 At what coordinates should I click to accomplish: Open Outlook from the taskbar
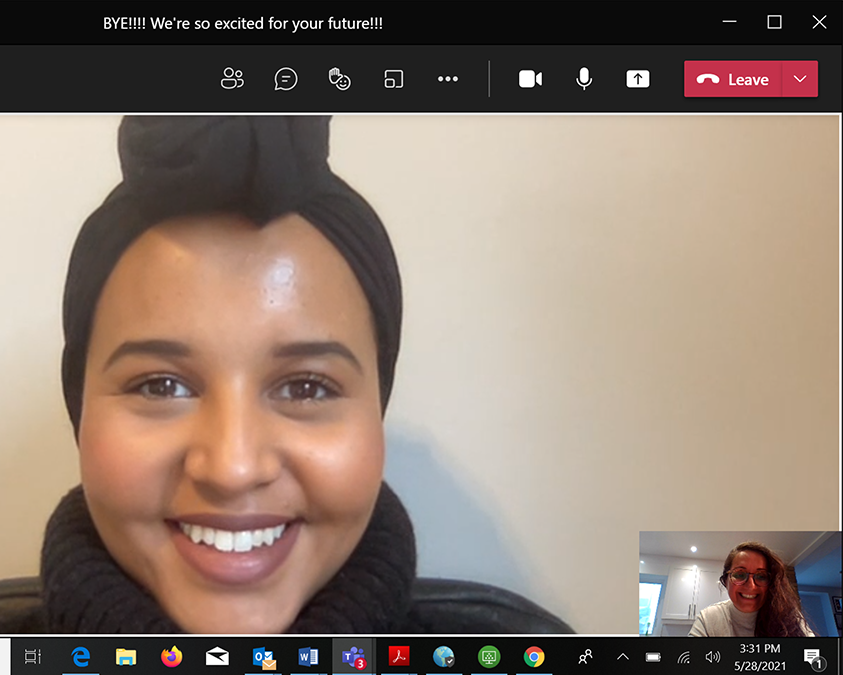pyautogui.click(x=263, y=657)
